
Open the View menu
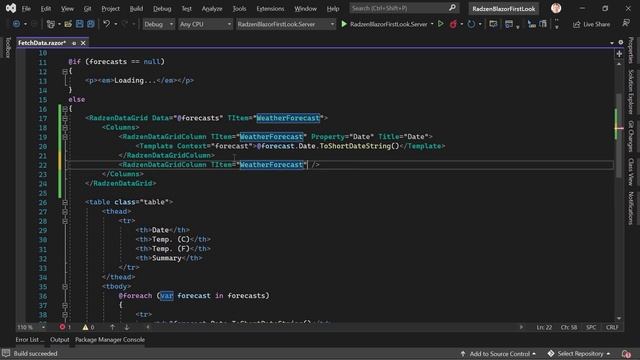coord(67,9)
